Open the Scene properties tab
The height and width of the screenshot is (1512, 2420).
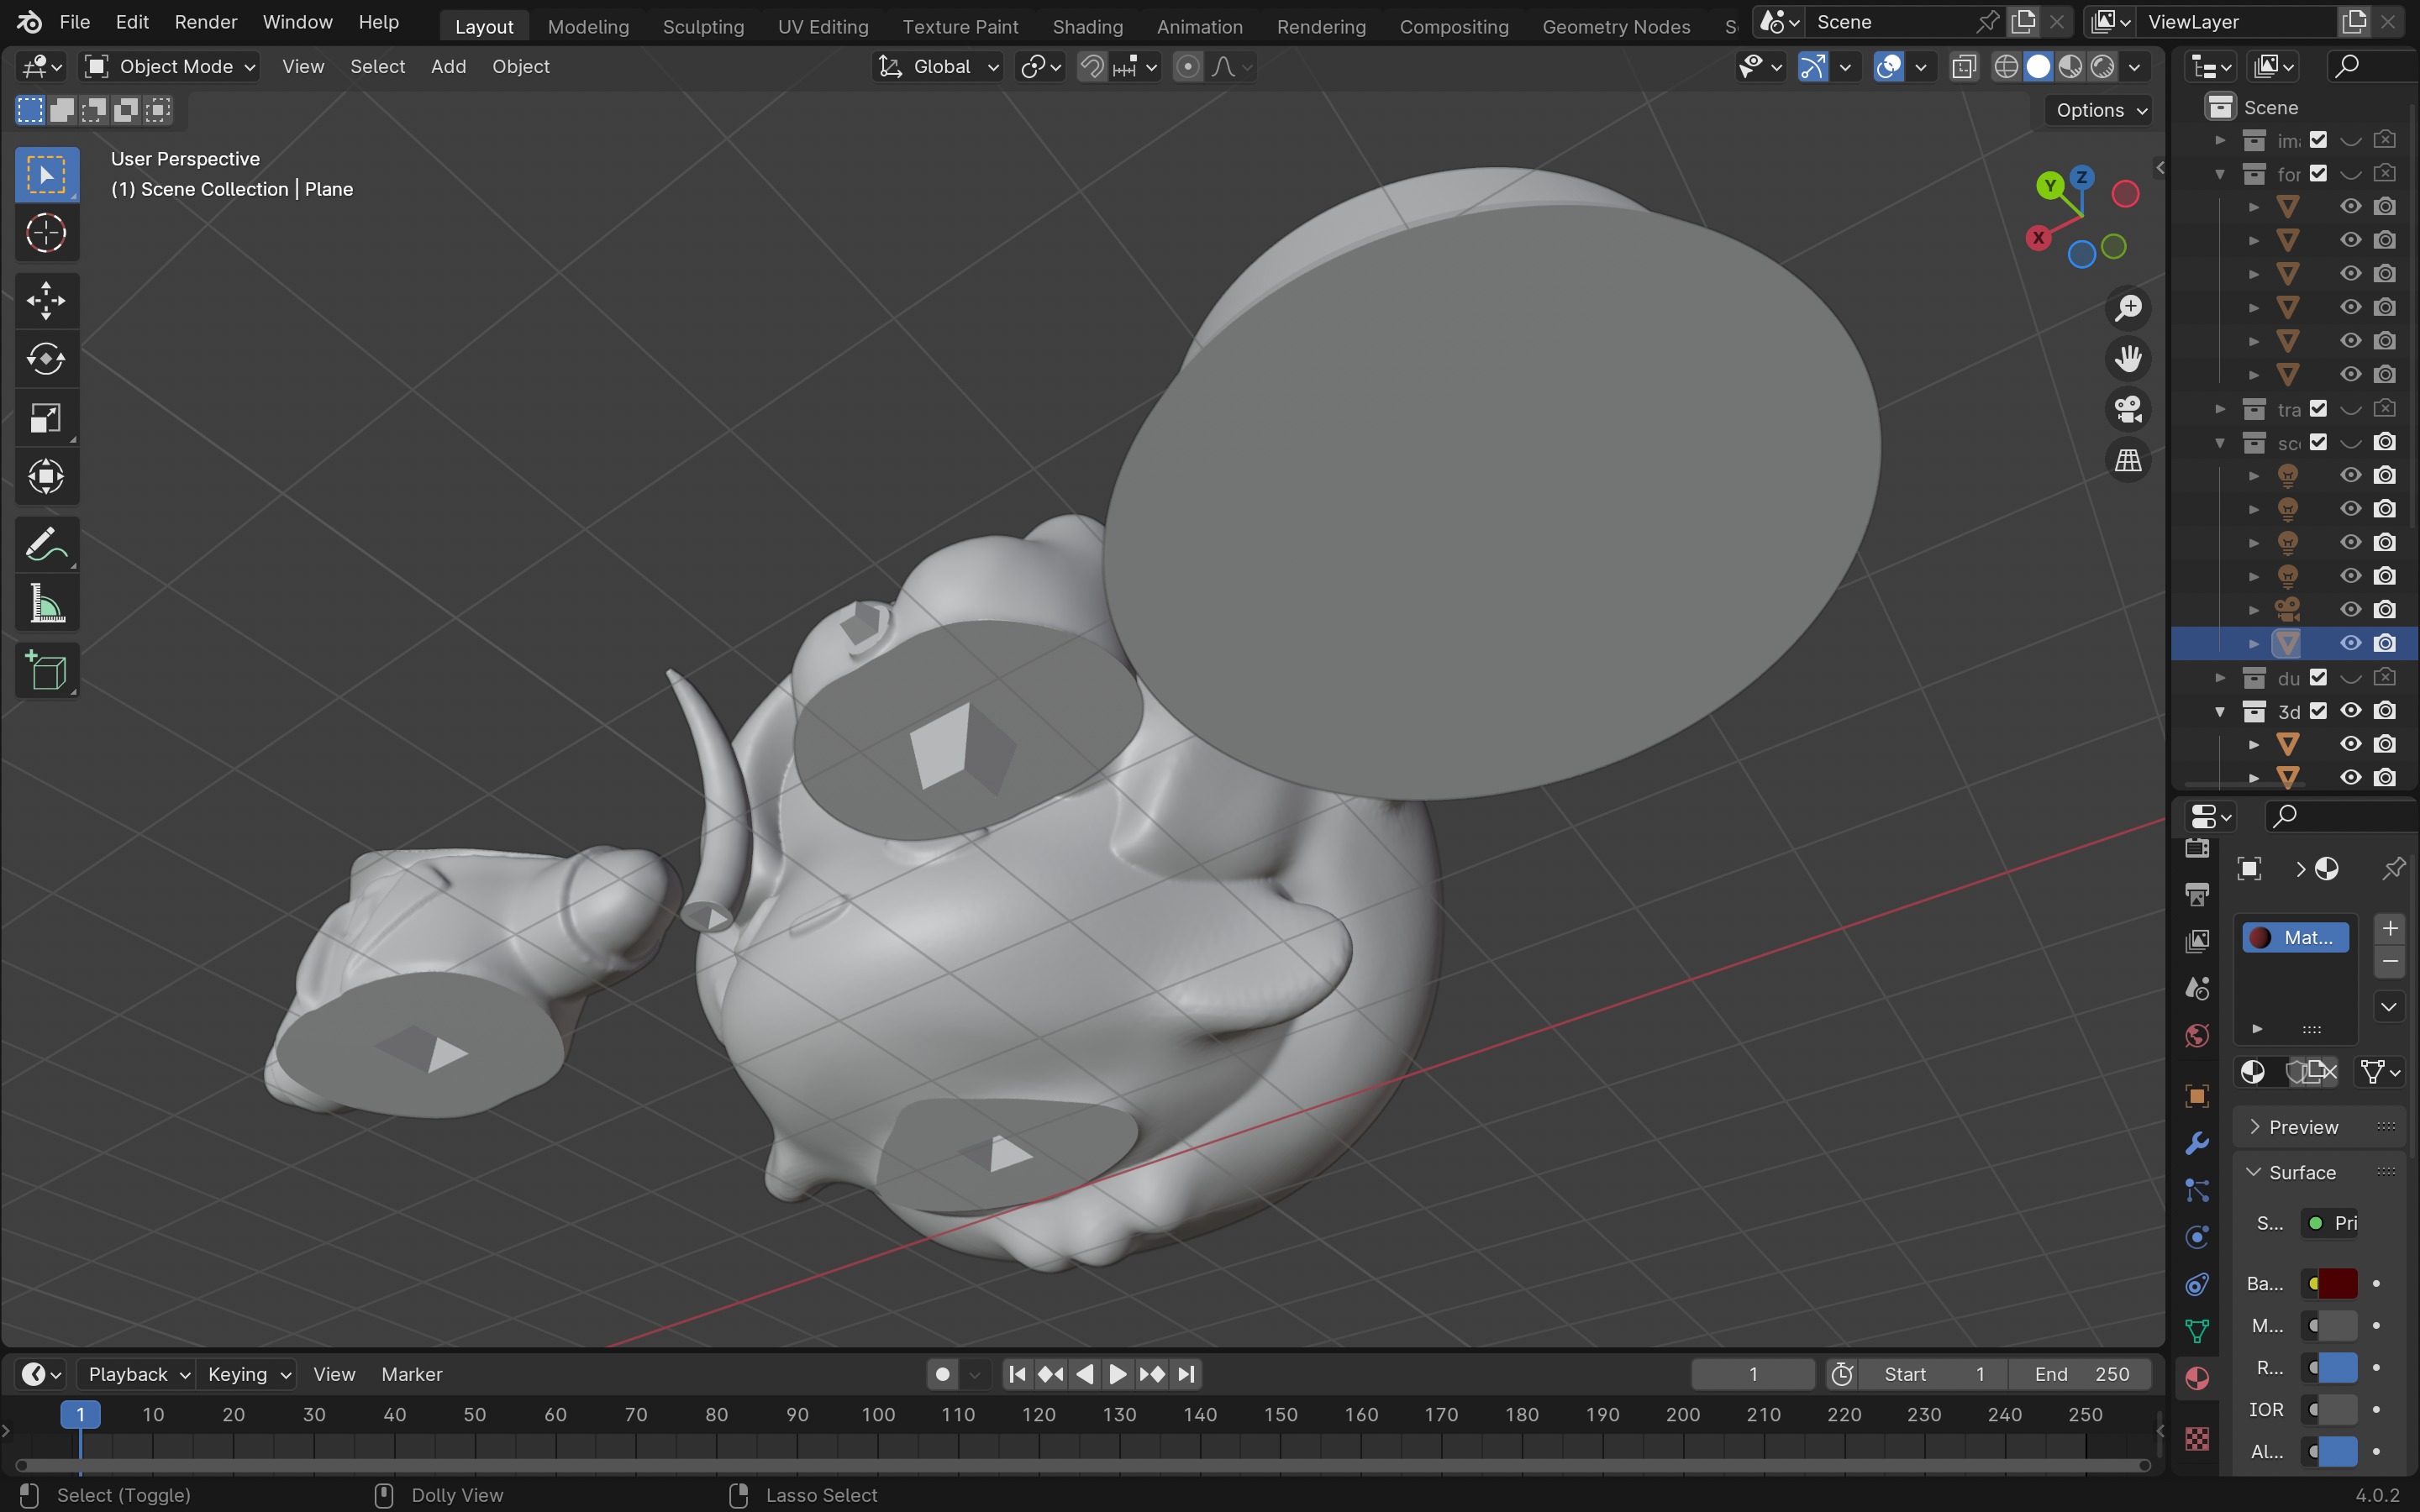(2197, 988)
